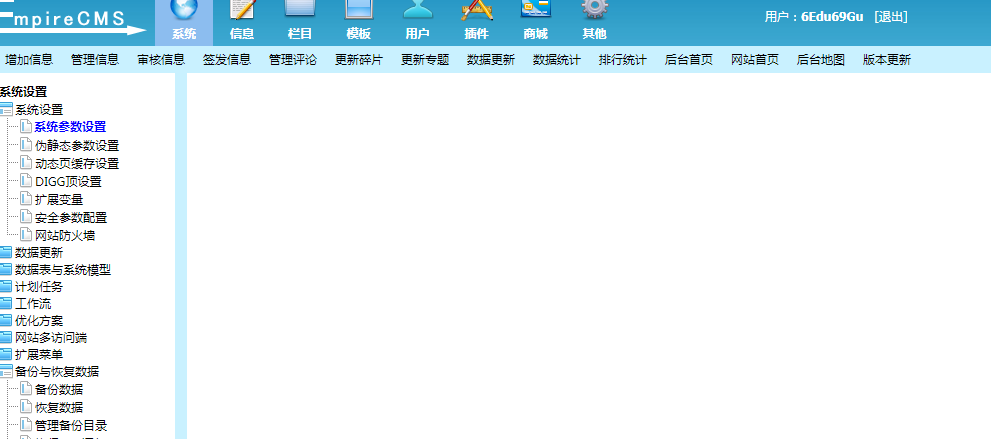
Task: Click page icon beside DIGG顶设置
Action: point(26,181)
